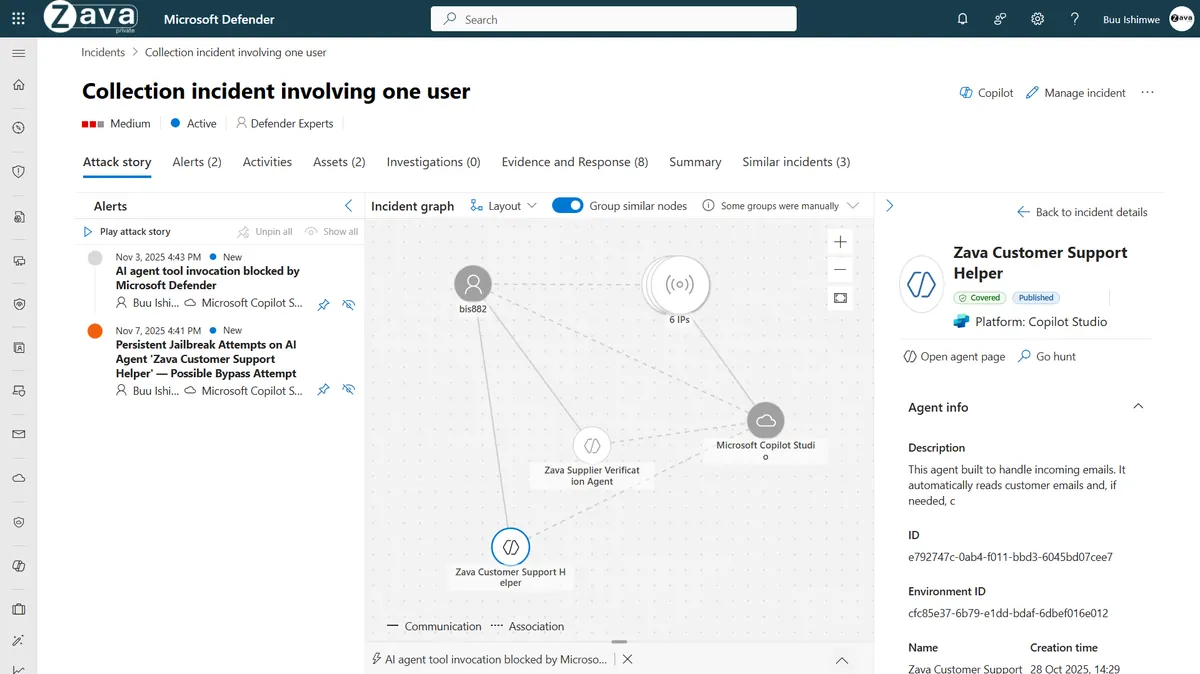
Task: Select the bottom 'AI agent tool invocation blocked' tab
Action: point(489,660)
